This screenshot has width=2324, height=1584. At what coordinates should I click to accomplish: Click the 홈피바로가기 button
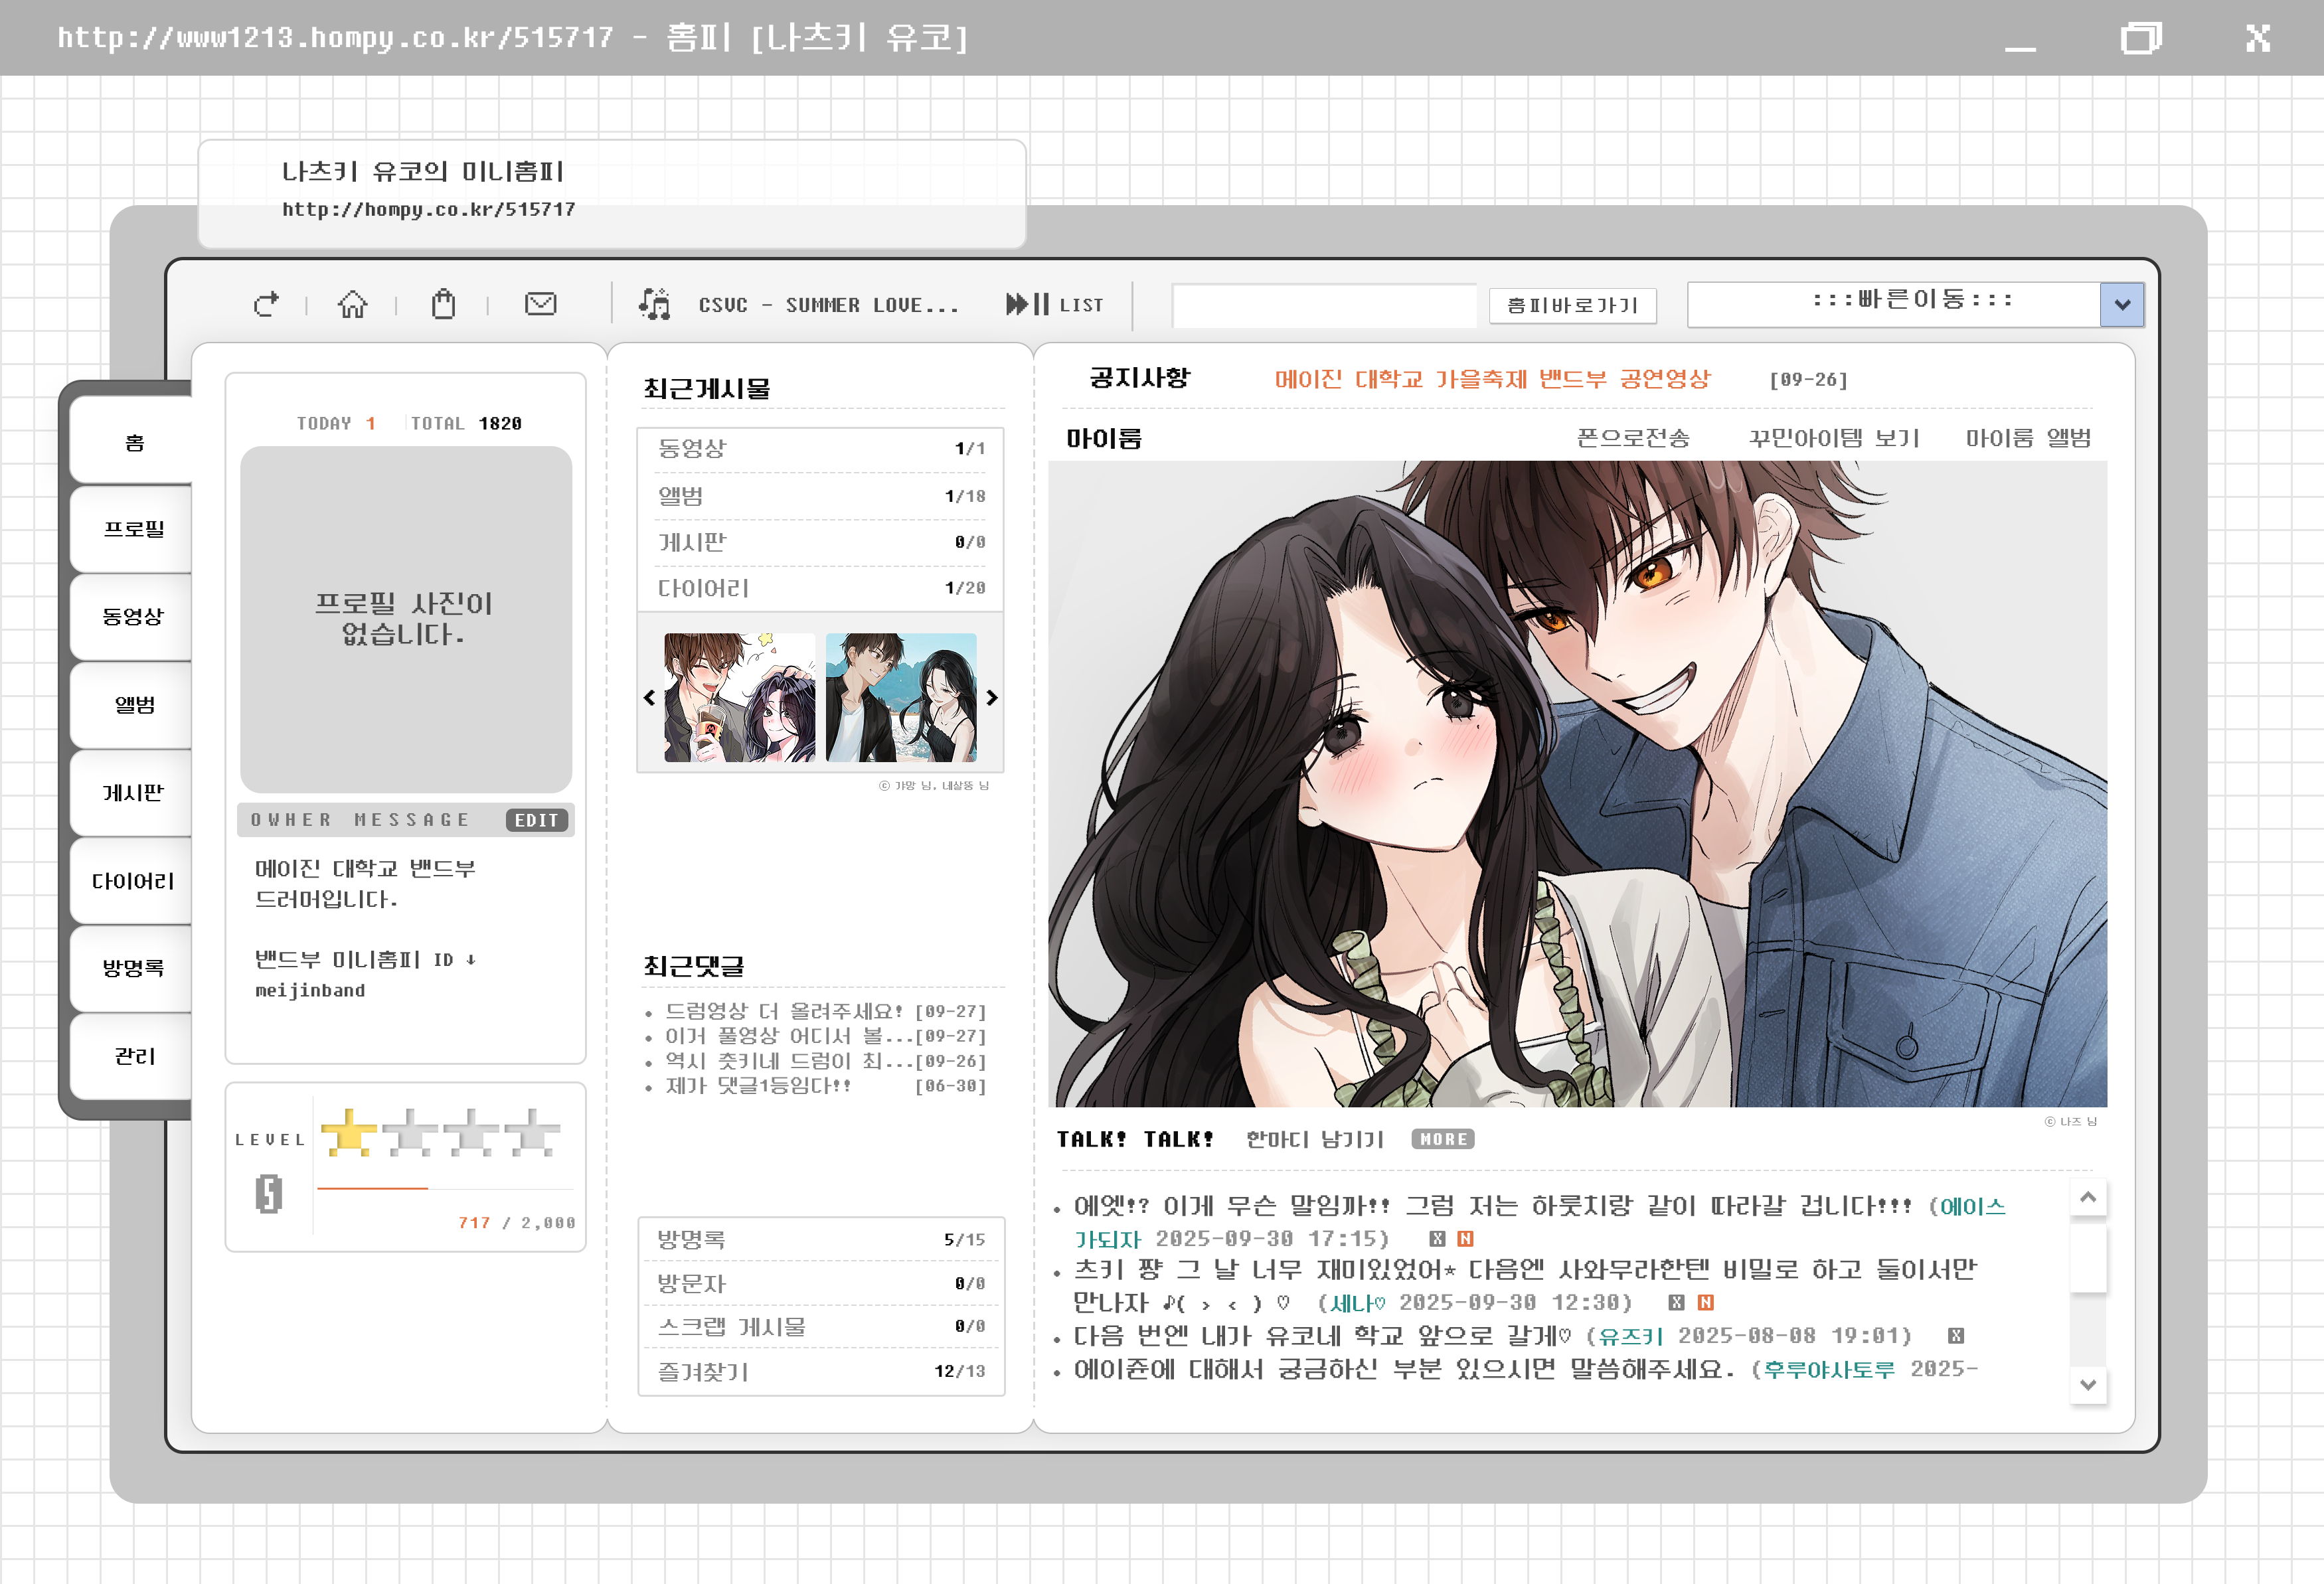(x=1572, y=305)
